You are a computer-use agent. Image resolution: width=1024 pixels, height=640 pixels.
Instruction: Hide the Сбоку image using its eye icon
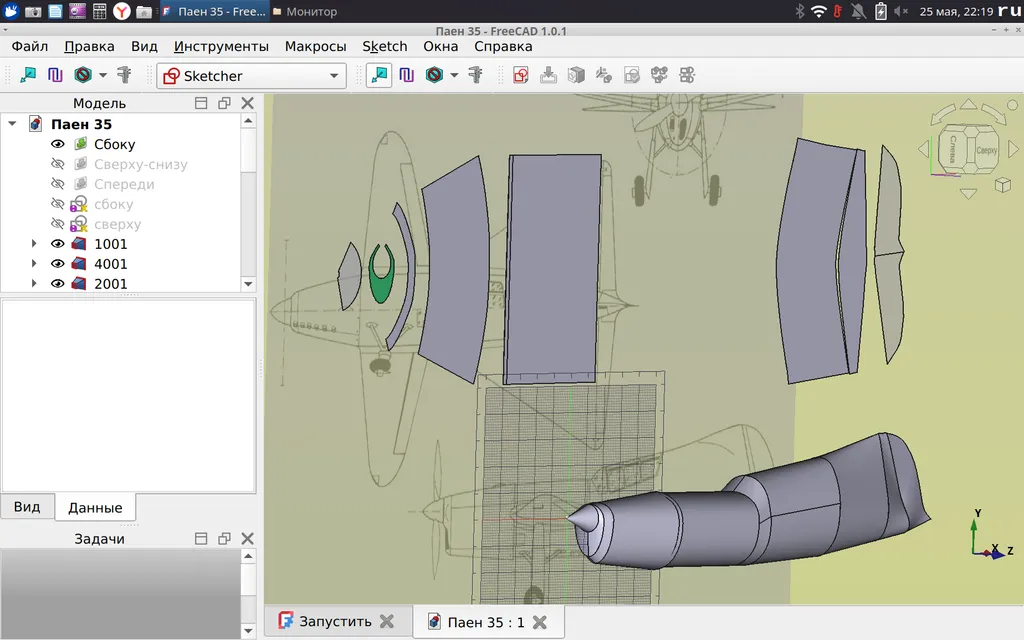(x=58, y=144)
